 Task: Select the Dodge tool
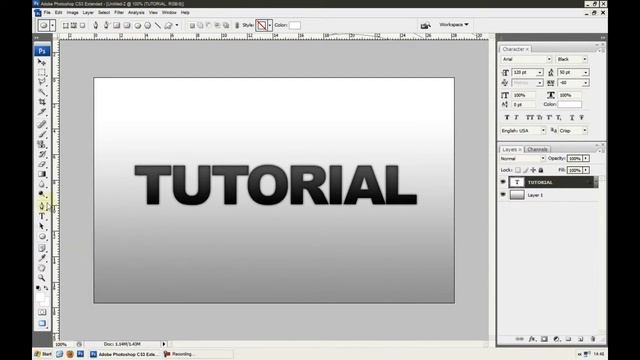click(42, 194)
